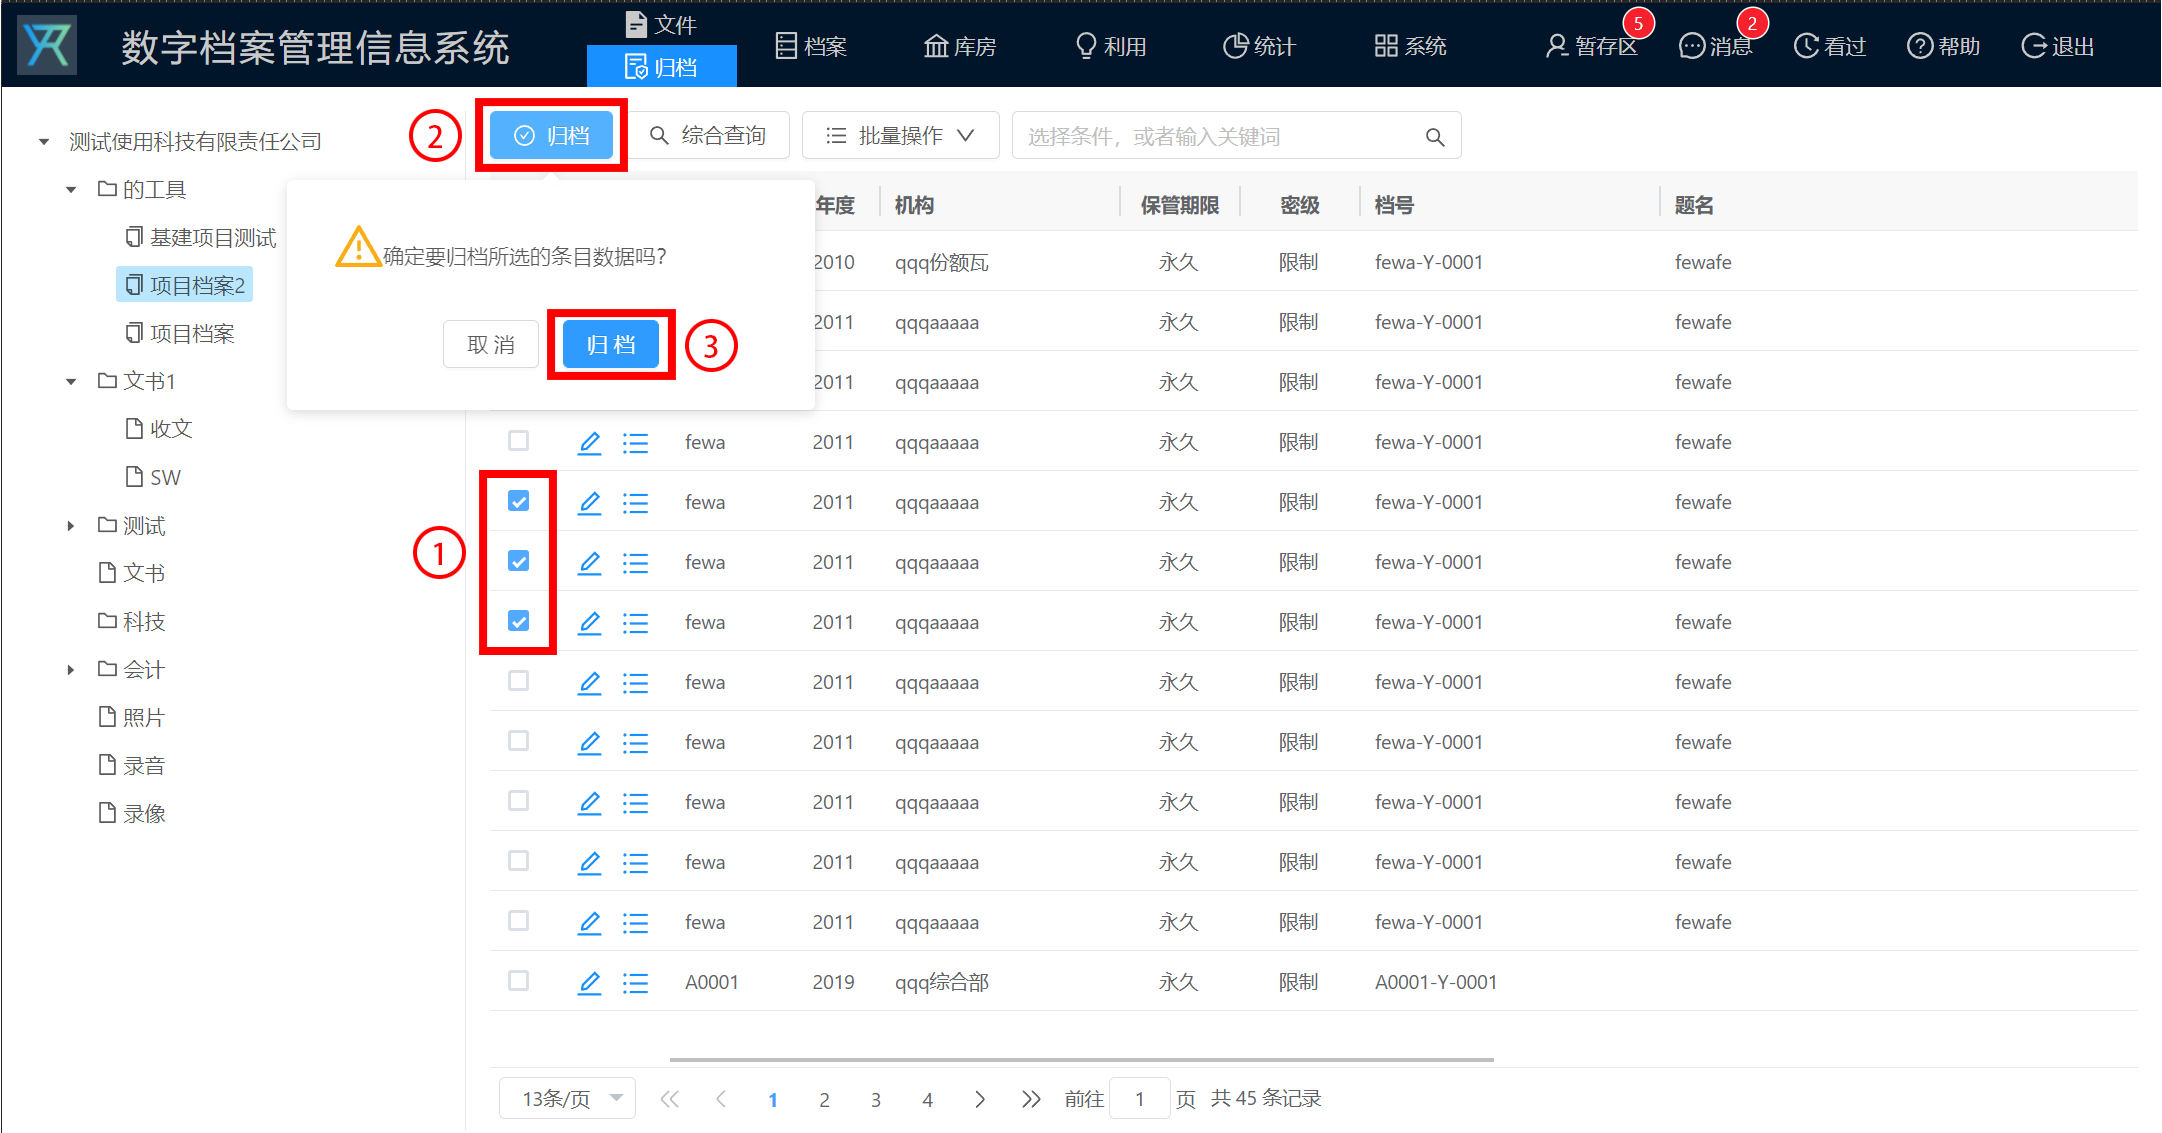
Task: Click the 保管期限 column header
Action: pyautogui.click(x=1180, y=205)
